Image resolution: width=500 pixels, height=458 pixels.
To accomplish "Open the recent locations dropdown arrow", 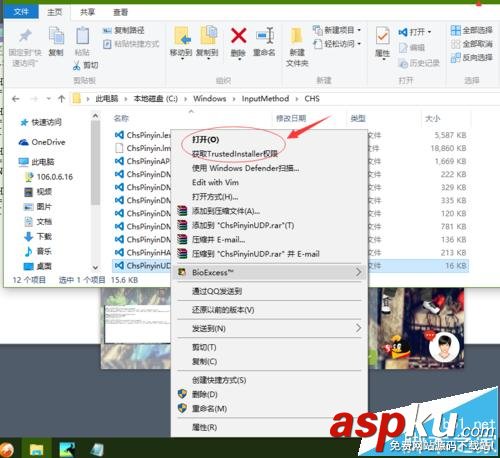I will 49,99.
